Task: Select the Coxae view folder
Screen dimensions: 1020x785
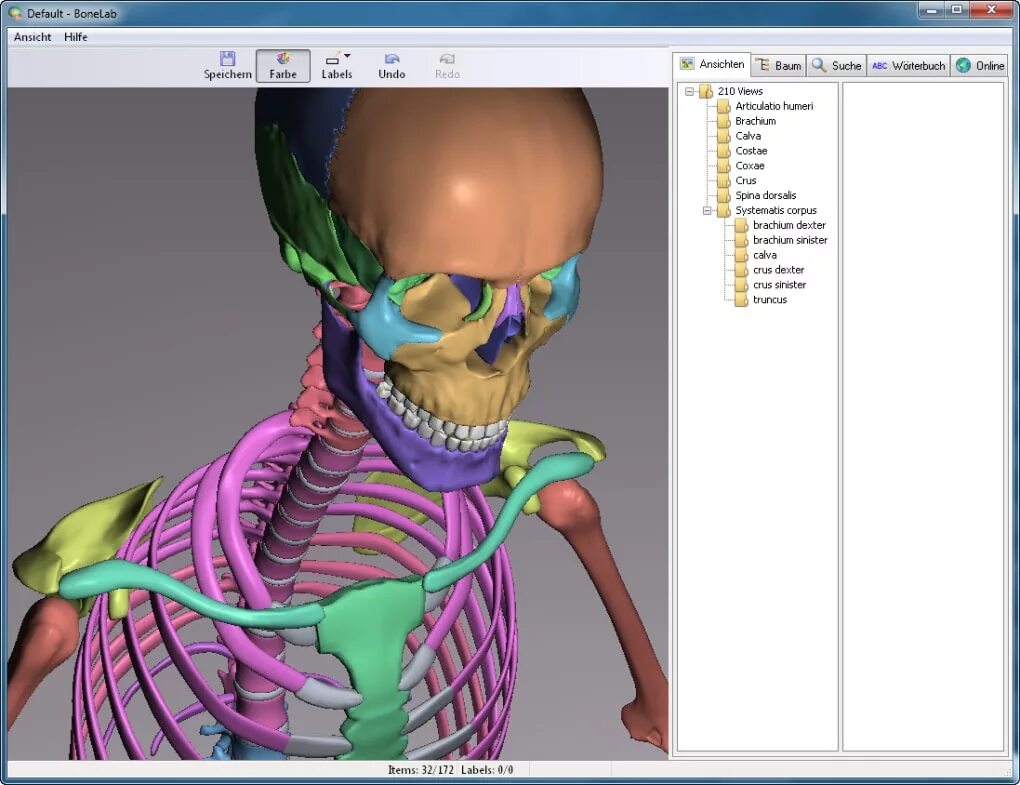Action: pyautogui.click(x=749, y=166)
